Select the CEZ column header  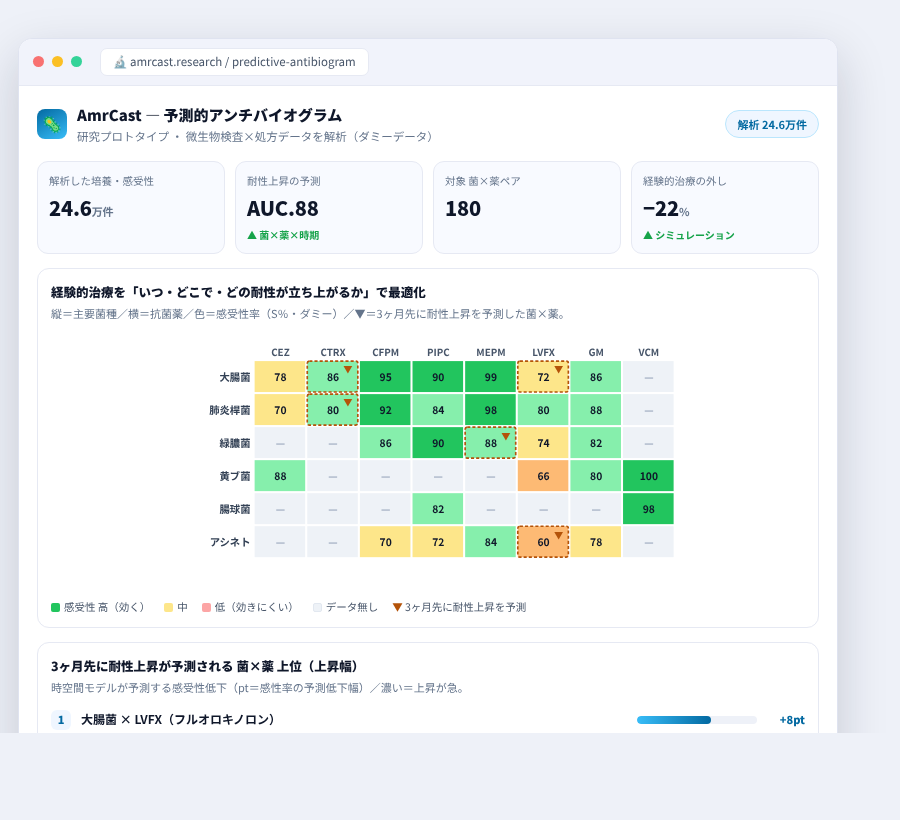click(280, 352)
